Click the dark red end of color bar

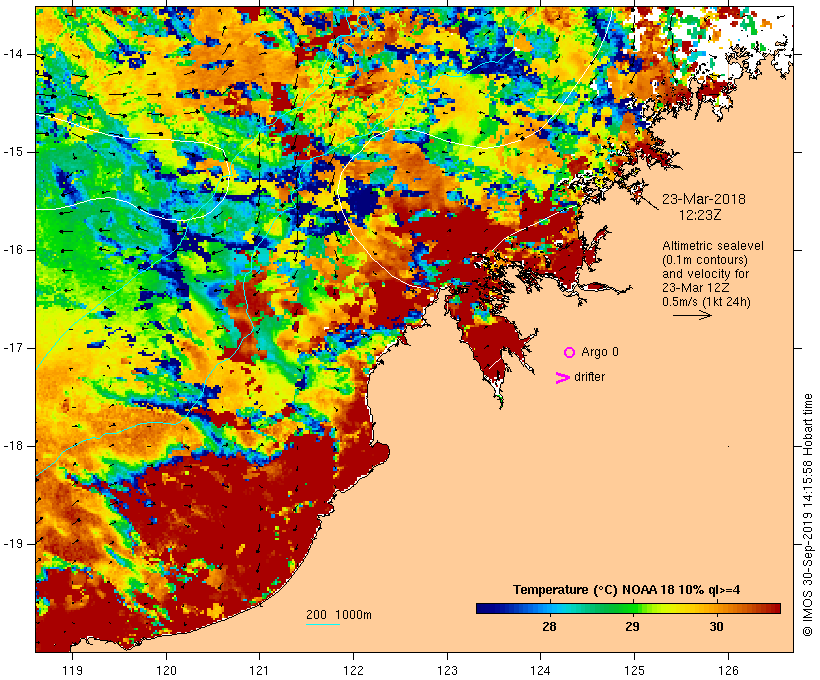click(775, 608)
